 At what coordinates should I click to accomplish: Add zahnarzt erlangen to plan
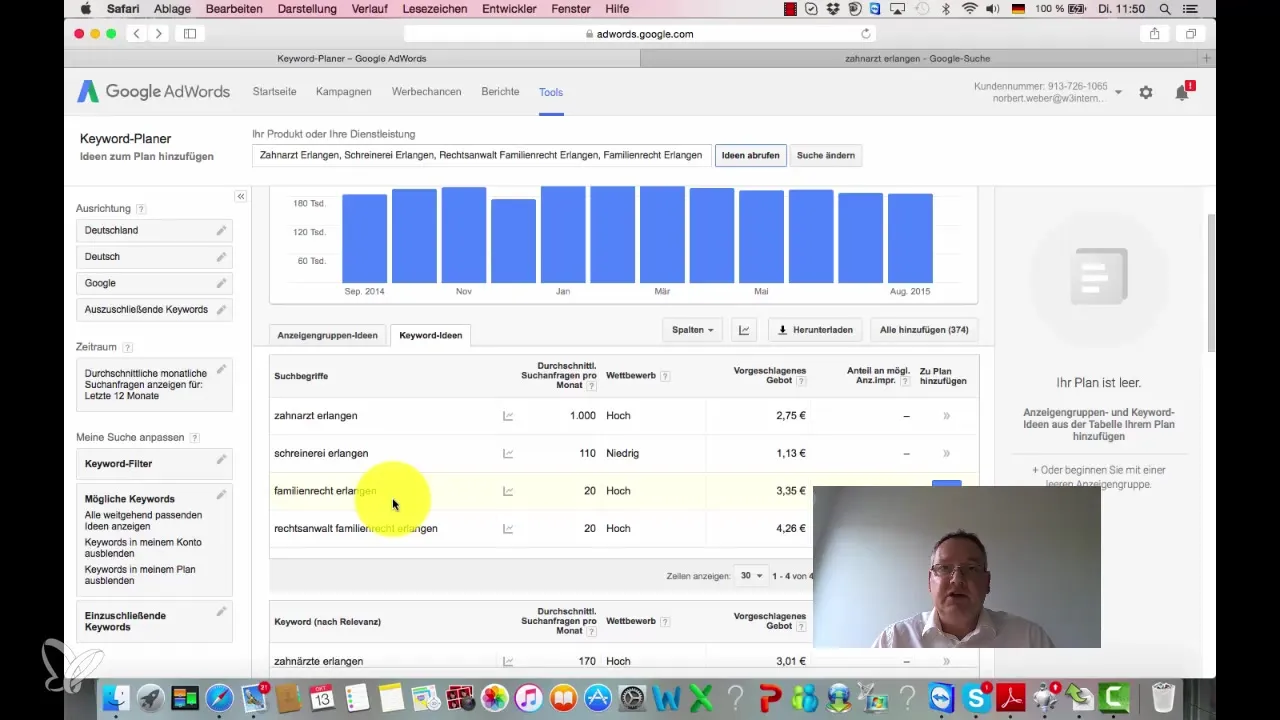(x=946, y=416)
